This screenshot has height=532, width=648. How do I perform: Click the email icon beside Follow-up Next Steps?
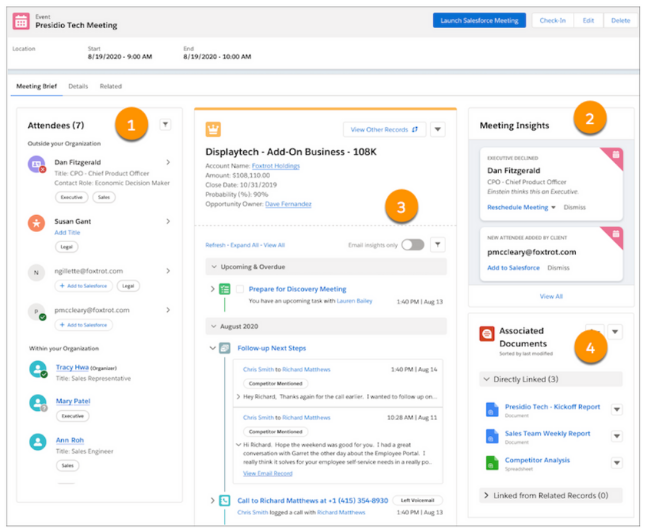click(x=224, y=348)
